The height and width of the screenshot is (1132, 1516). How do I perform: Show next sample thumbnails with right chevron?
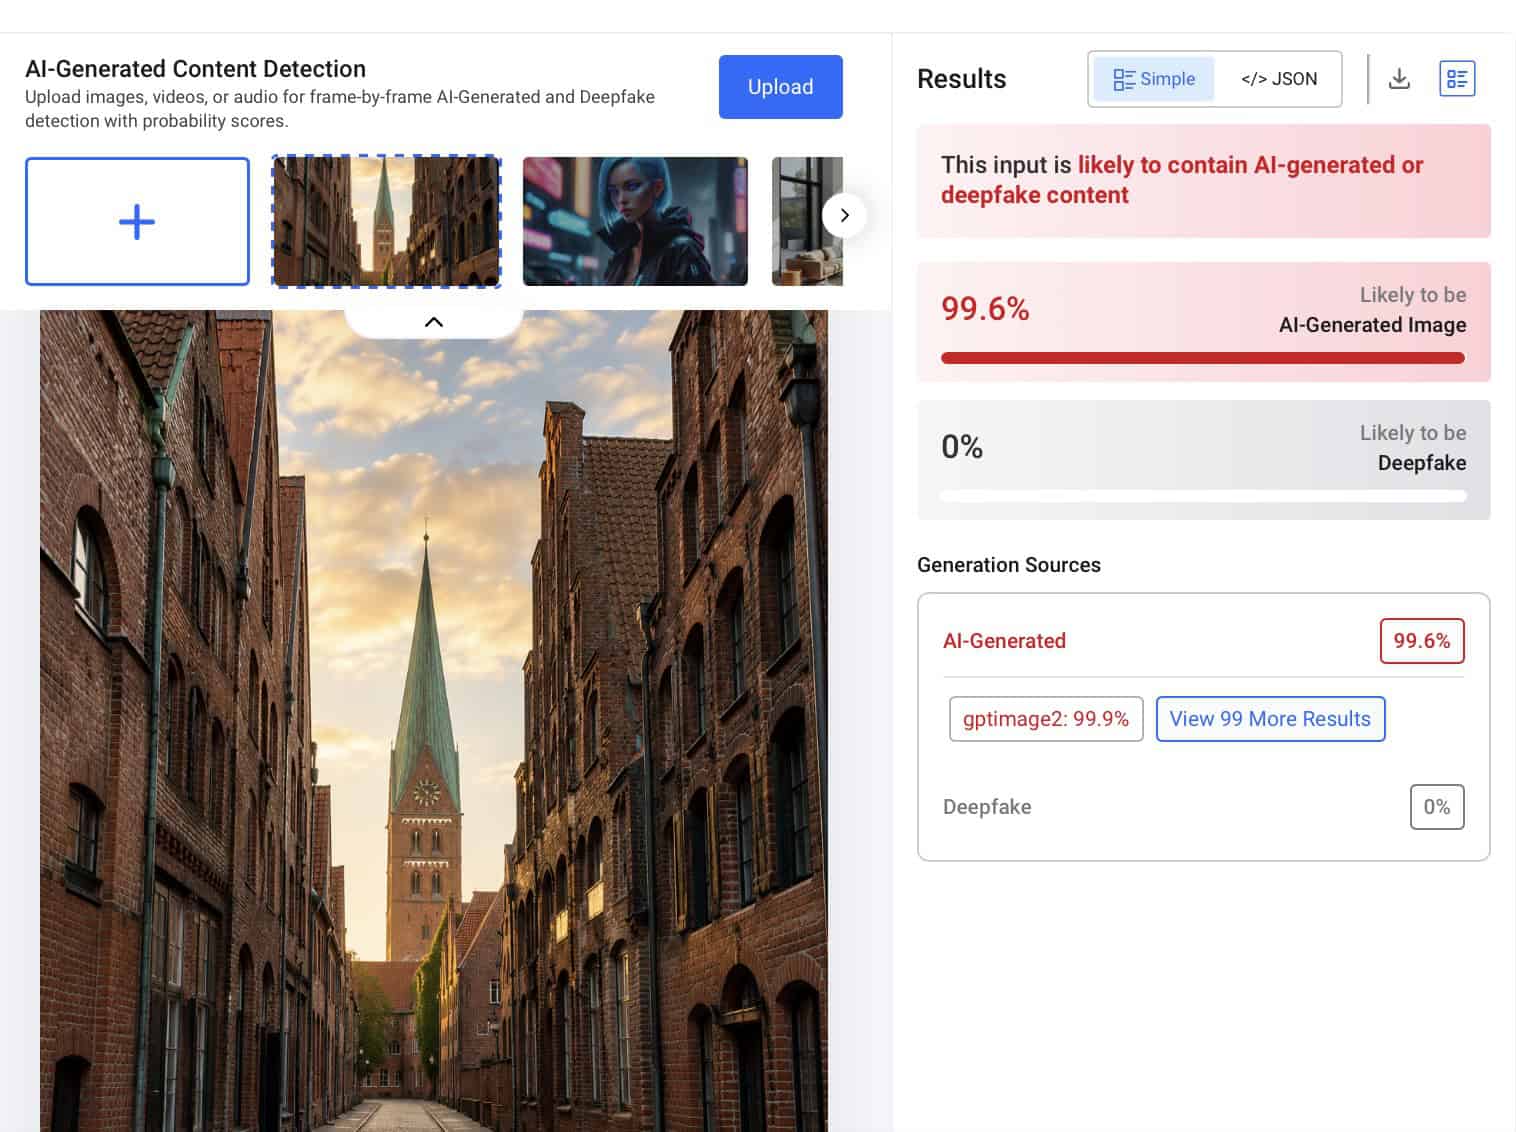click(x=844, y=215)
